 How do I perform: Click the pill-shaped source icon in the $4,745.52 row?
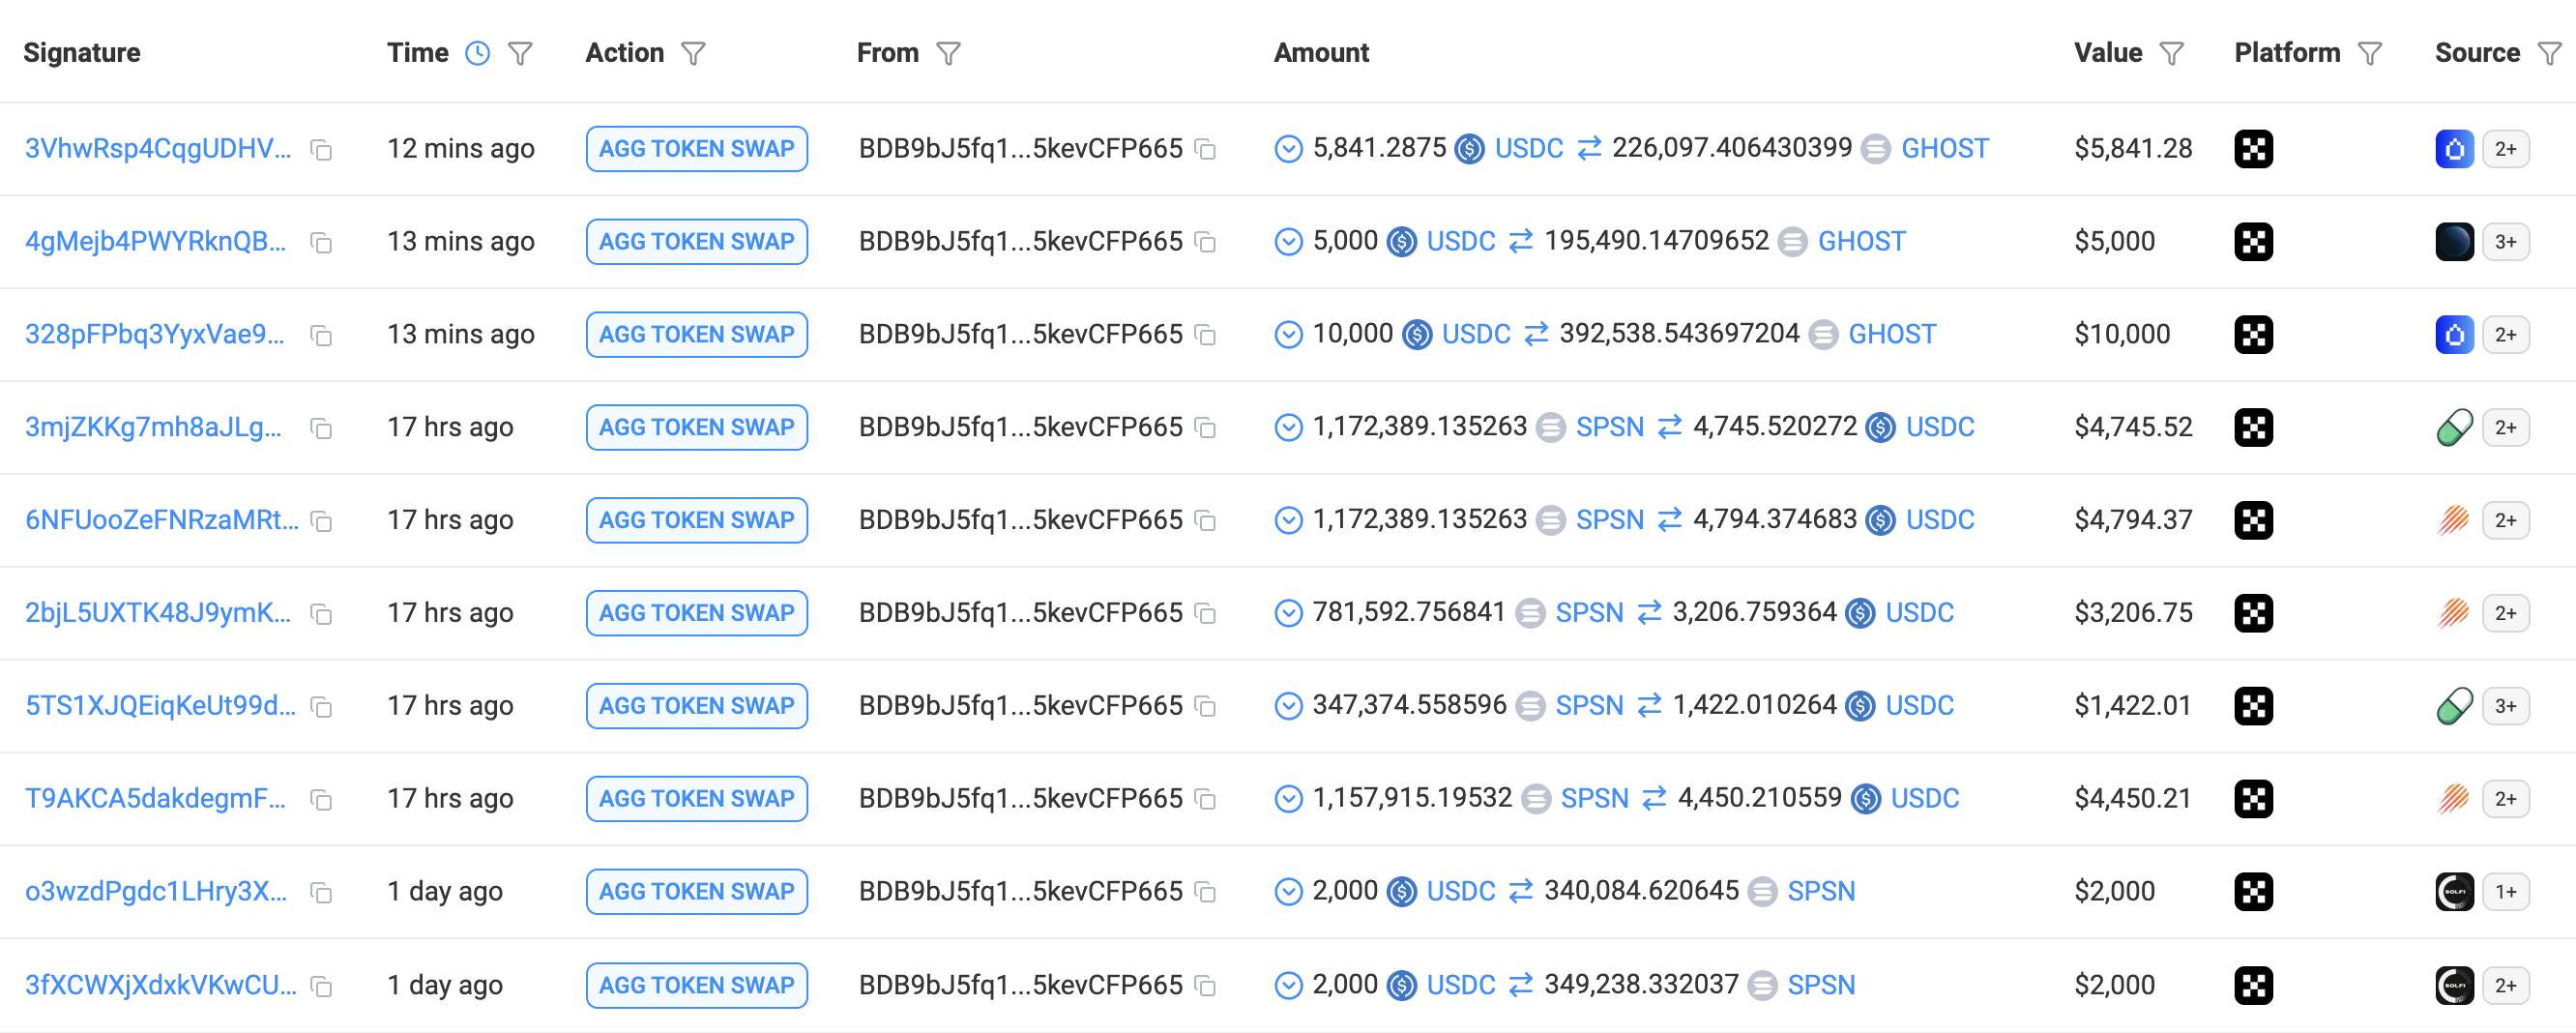point(2454,428)
